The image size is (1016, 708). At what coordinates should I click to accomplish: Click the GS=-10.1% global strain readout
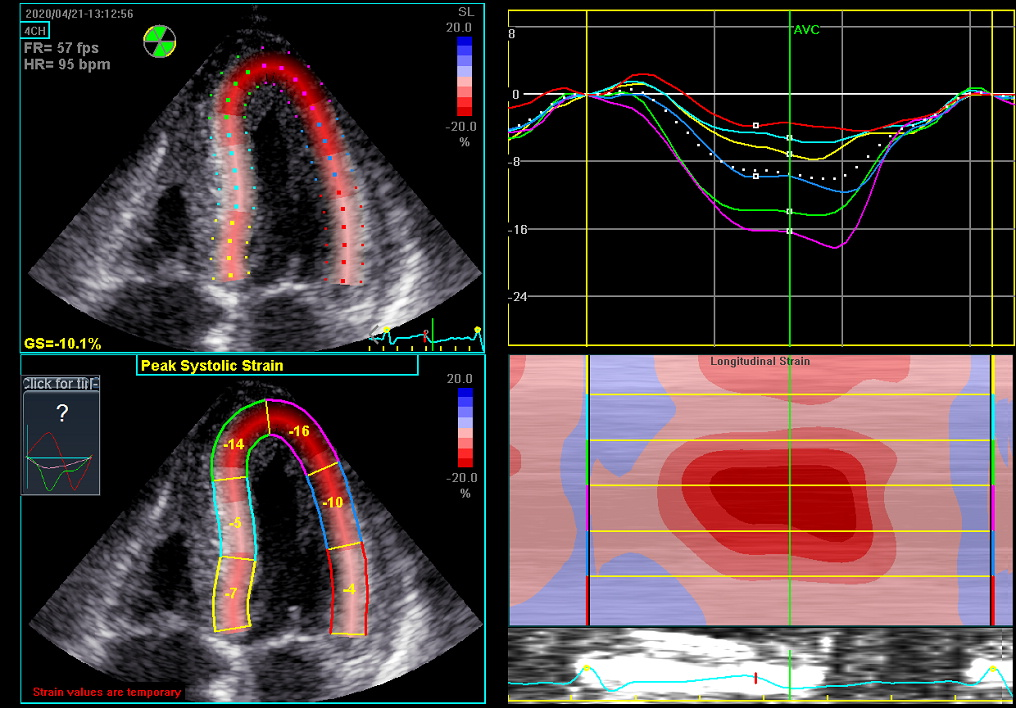pos(62,344)
